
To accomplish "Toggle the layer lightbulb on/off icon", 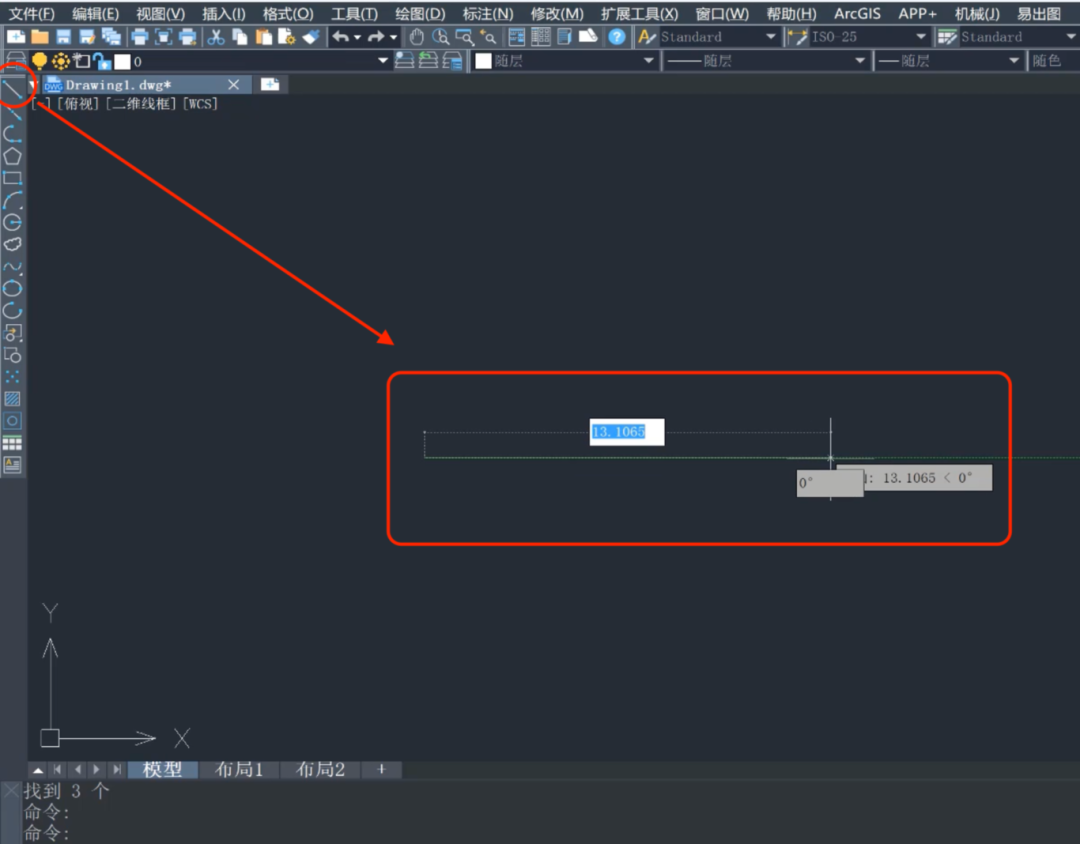I will point(40,61).
